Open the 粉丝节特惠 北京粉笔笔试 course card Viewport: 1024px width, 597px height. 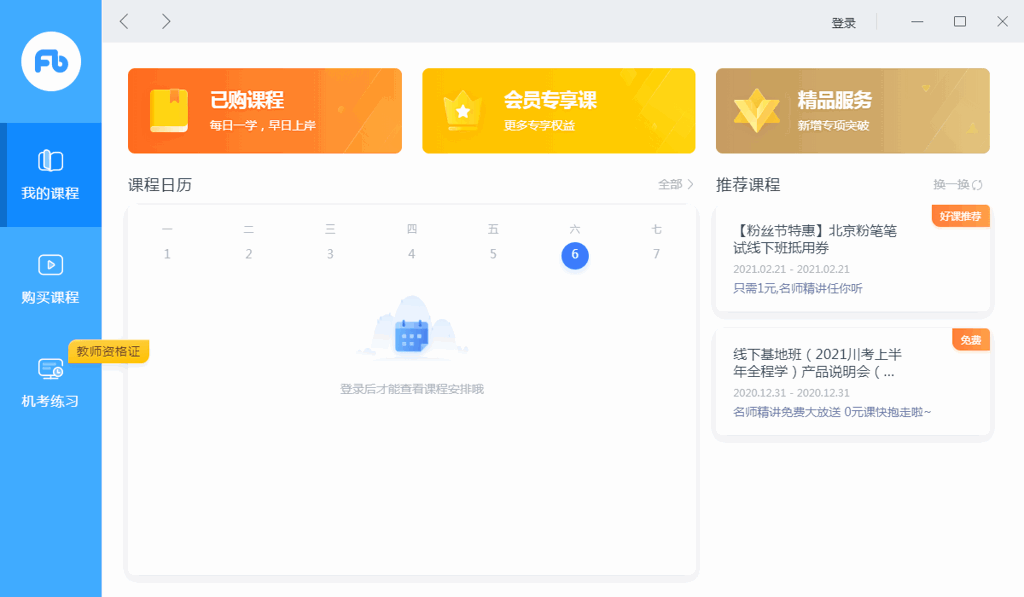coord(852,259)
